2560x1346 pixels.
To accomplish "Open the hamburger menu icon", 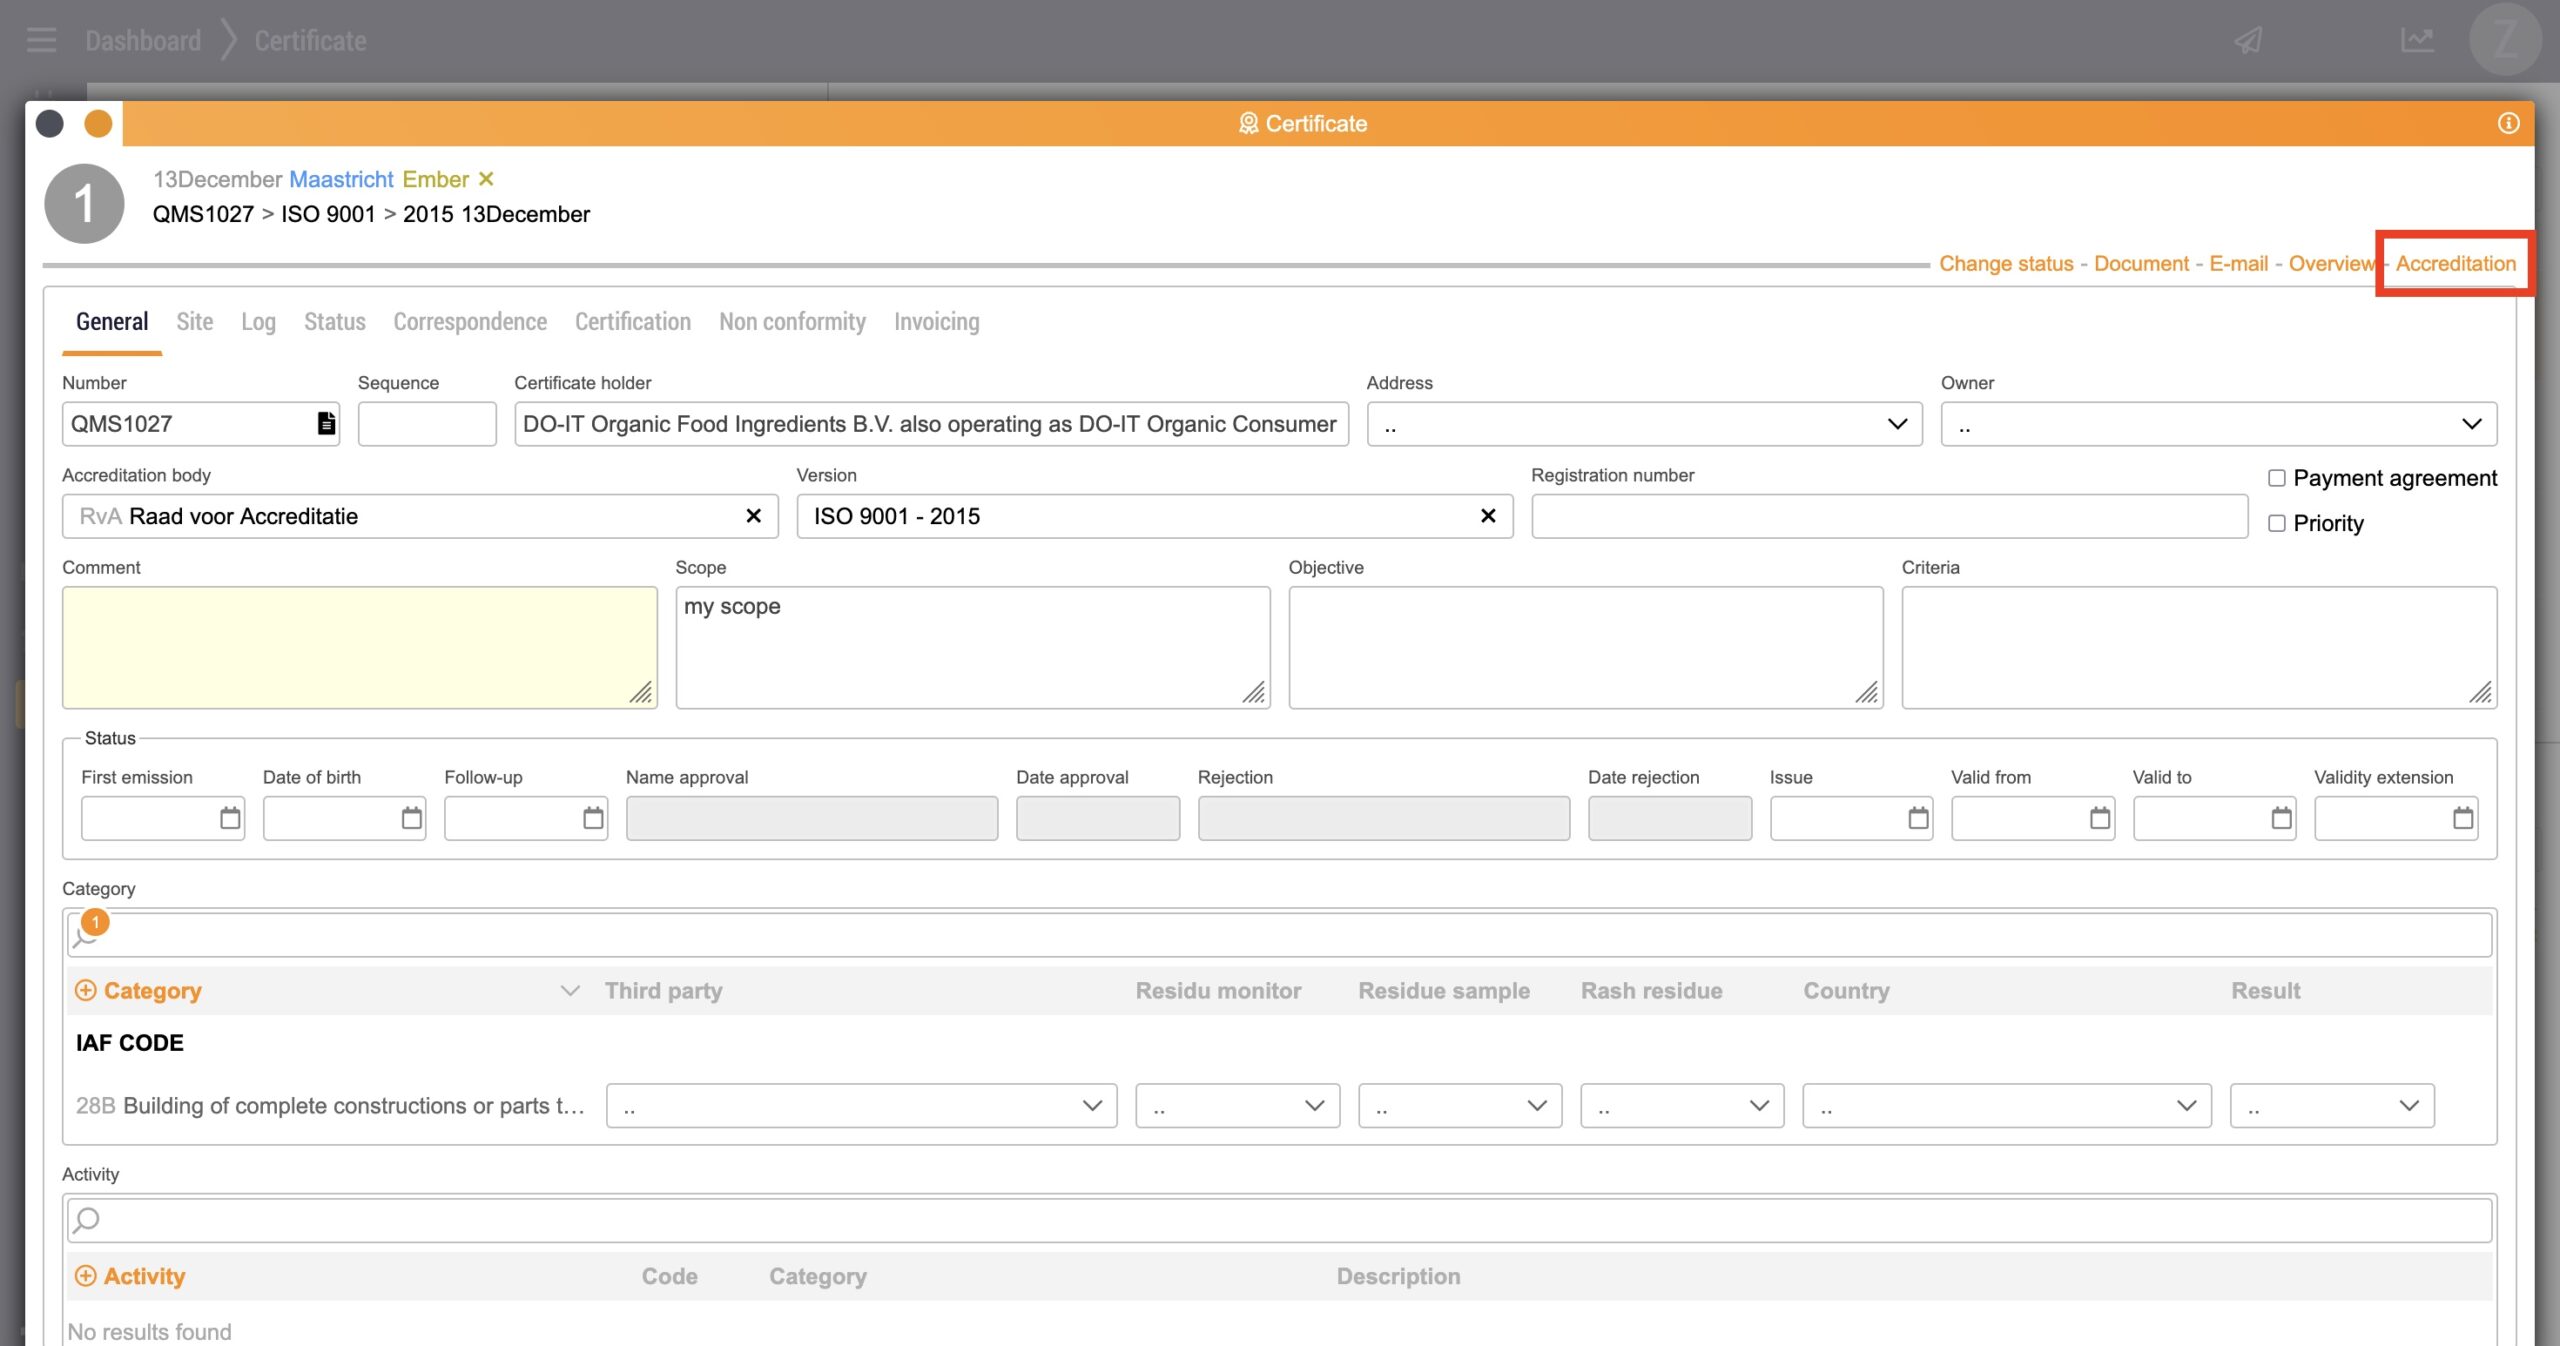I will pyautogui.click(x=41, y=40).
